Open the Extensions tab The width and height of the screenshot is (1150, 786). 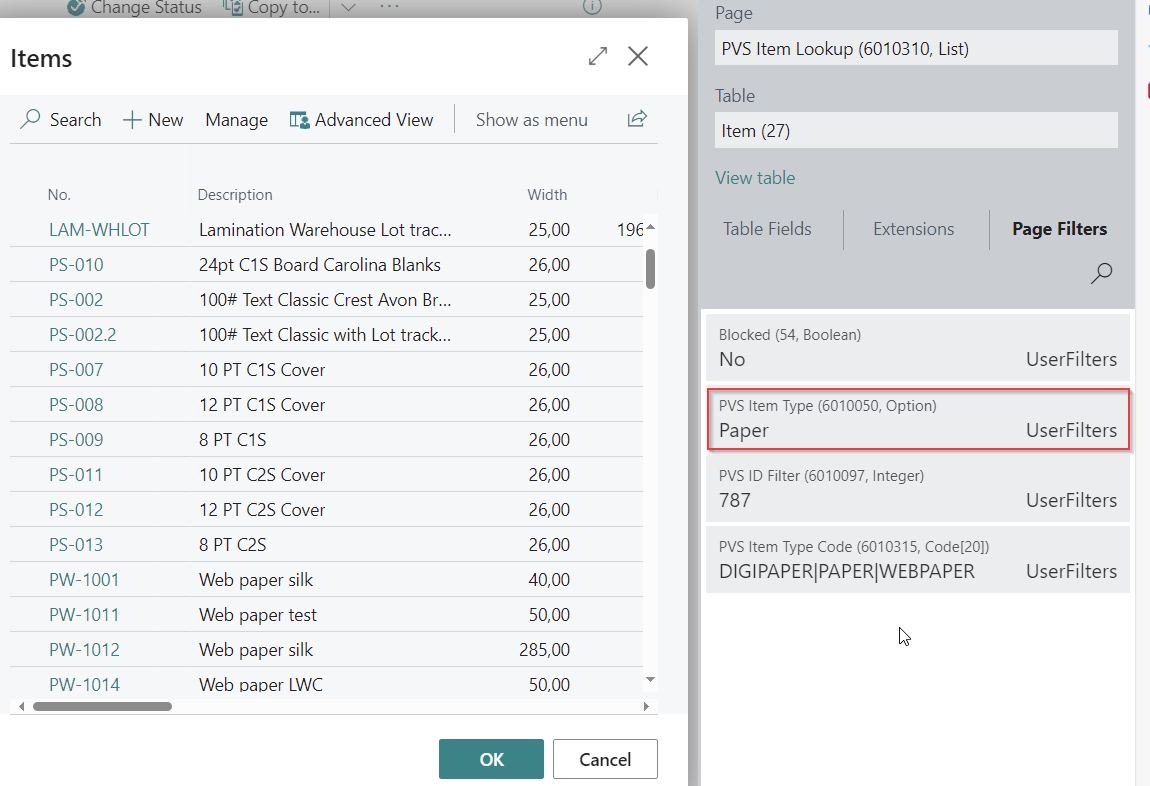coord(914,229)
